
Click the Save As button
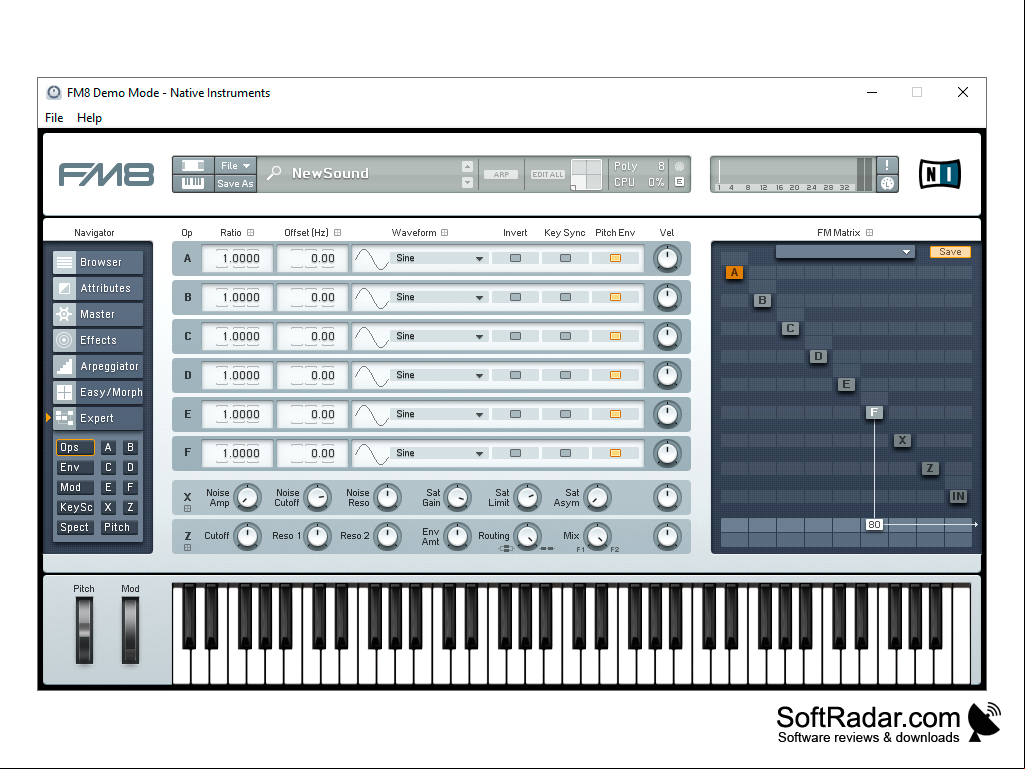pyautogui.click(x=235, y=184)
